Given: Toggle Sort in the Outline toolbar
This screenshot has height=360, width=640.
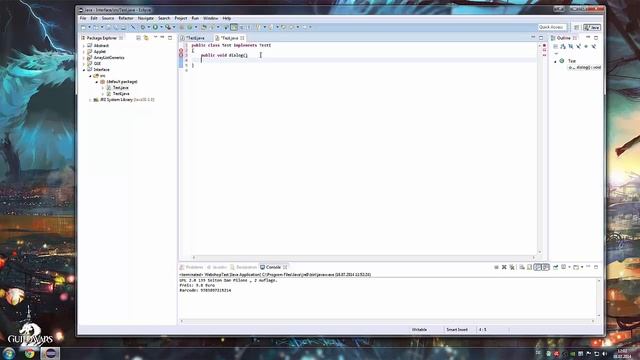Looking at the screenshot, I should tap(563, 47).
